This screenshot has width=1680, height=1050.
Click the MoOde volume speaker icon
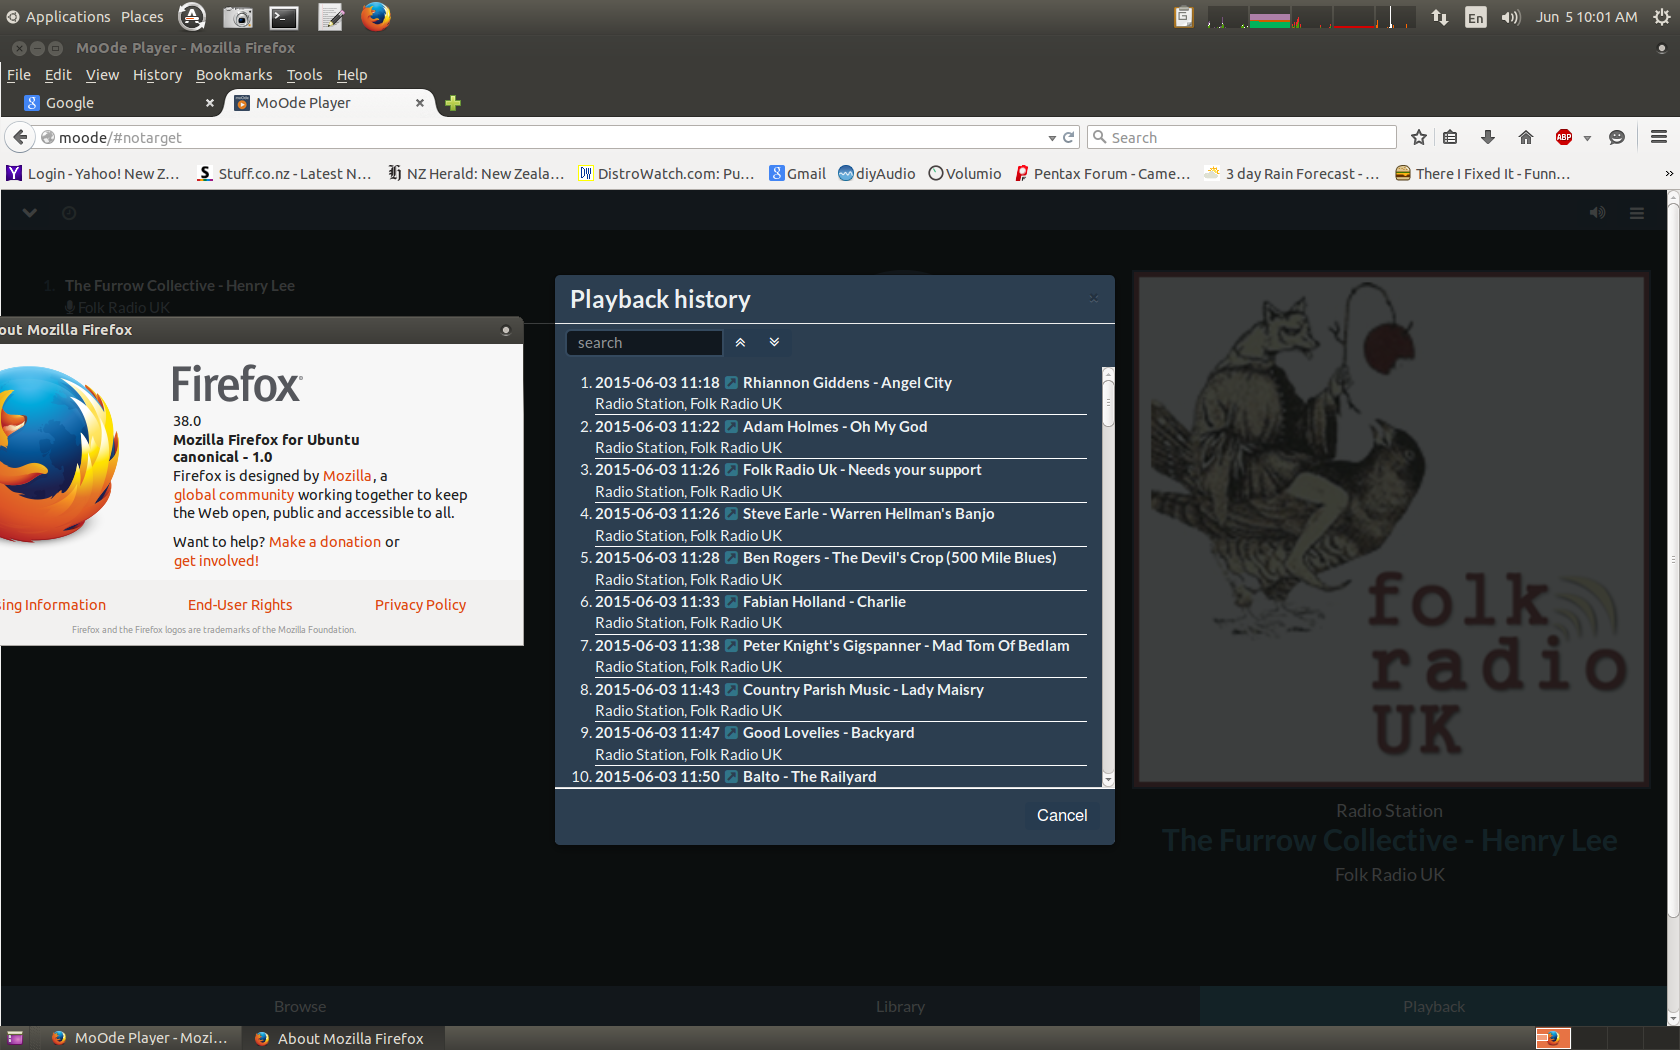click(x=1598, y=213)
